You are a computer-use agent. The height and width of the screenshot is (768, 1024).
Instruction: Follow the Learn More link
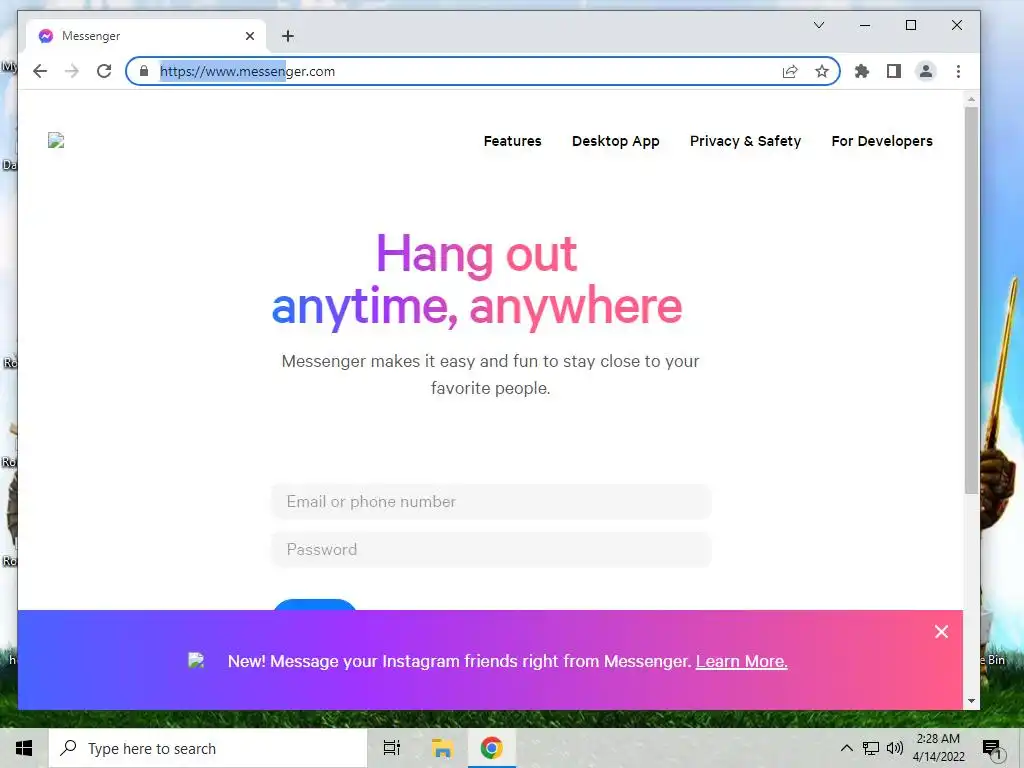[x=741, y=661]
